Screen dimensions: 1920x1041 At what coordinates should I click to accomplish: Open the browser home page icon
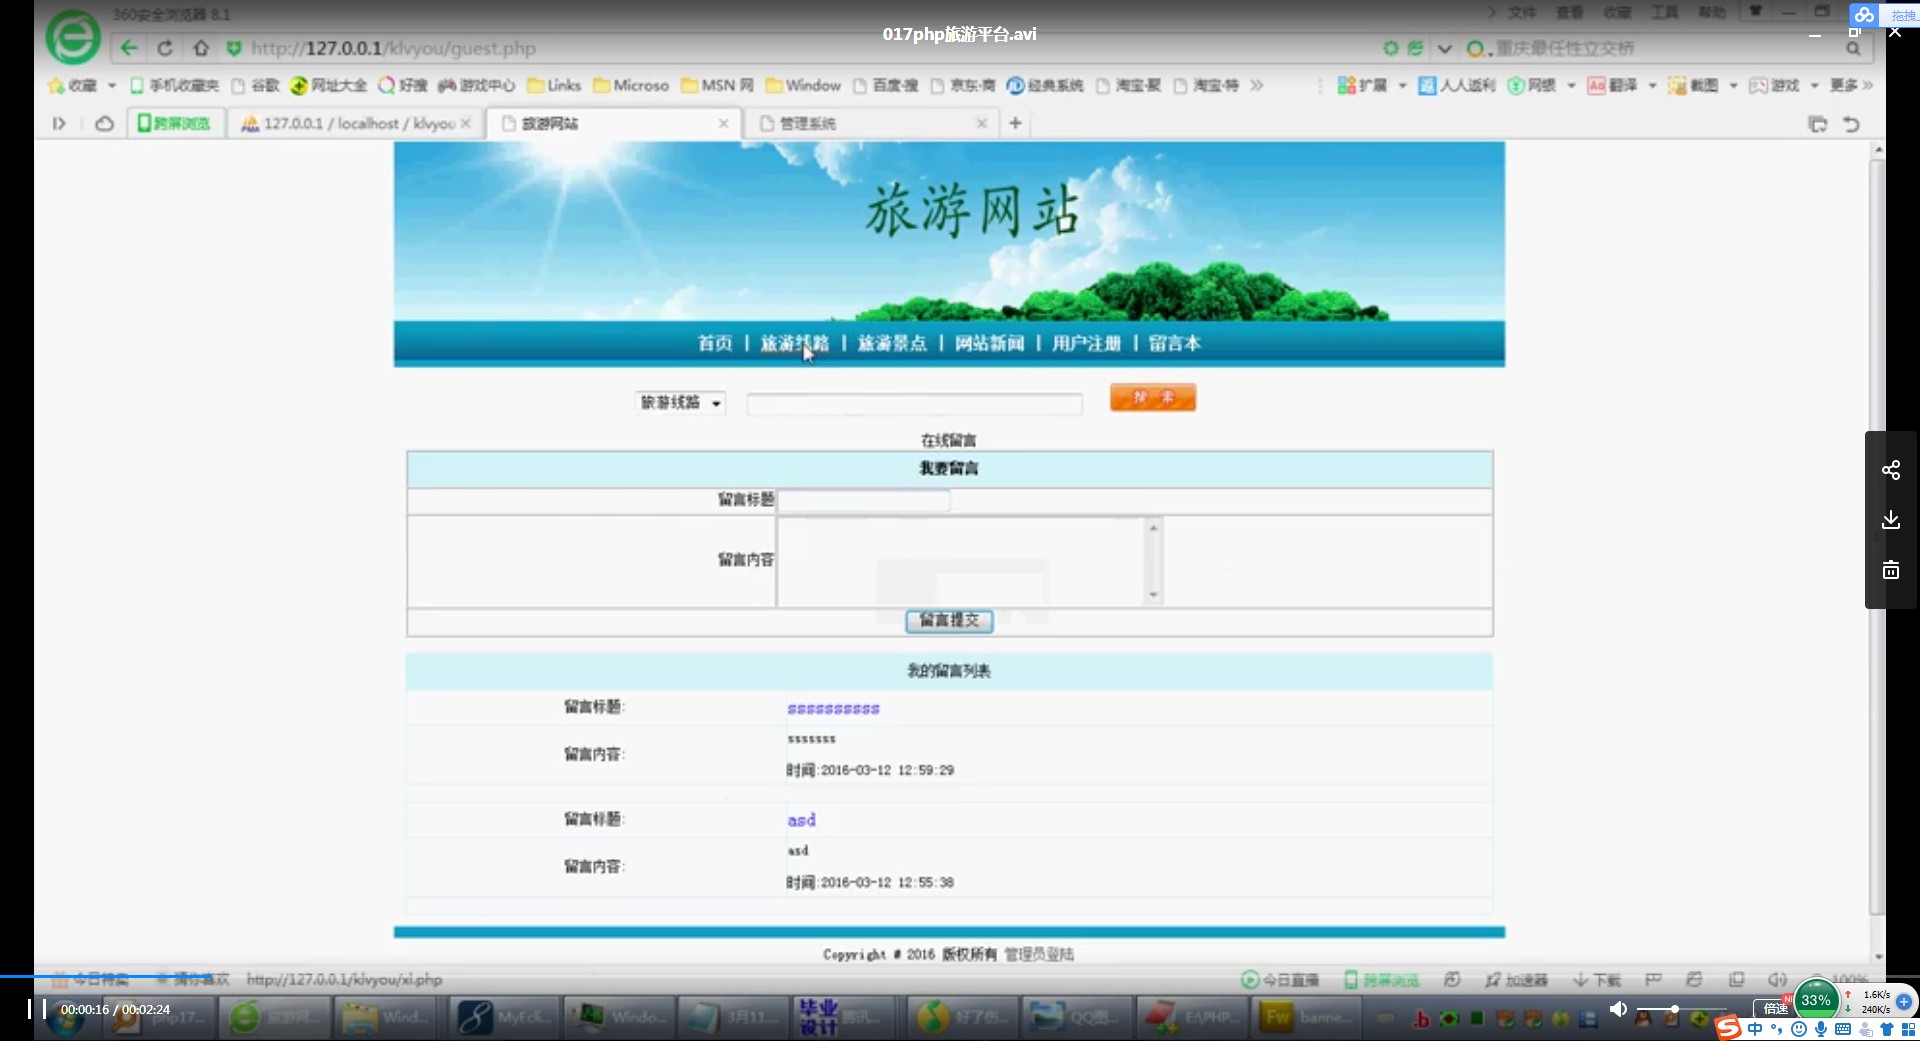point(201,48)
